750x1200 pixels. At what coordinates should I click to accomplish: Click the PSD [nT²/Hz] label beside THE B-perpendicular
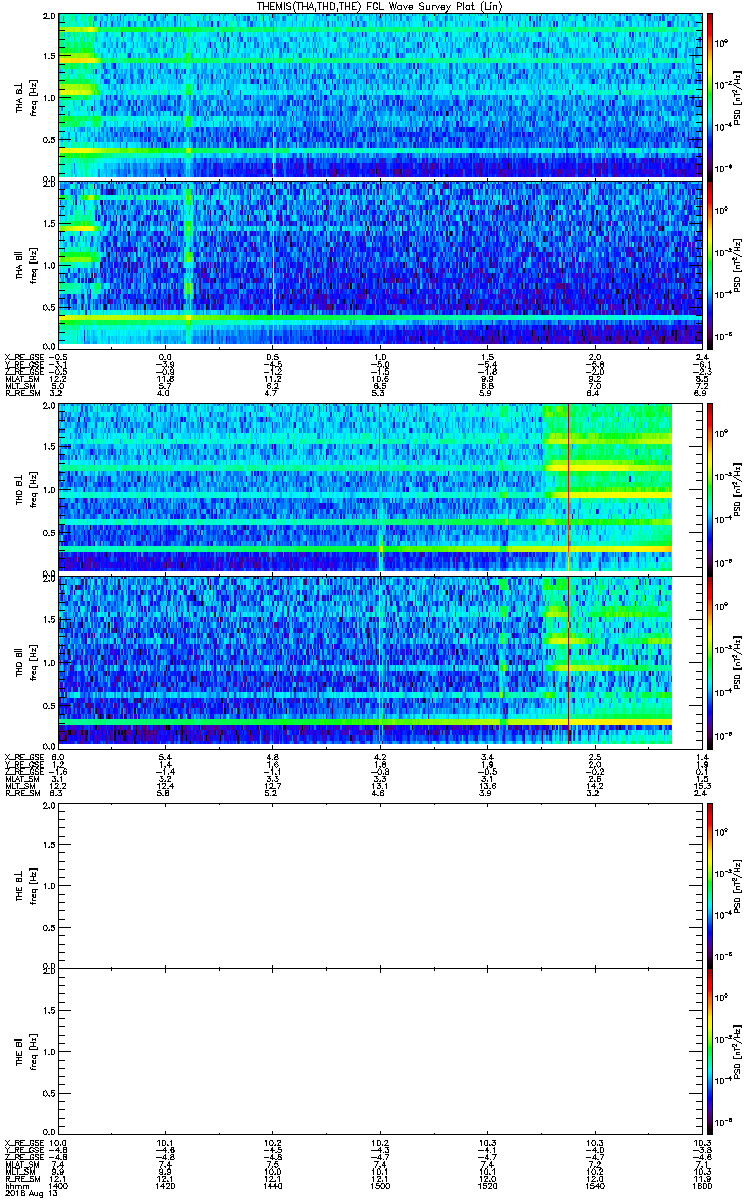738,885
